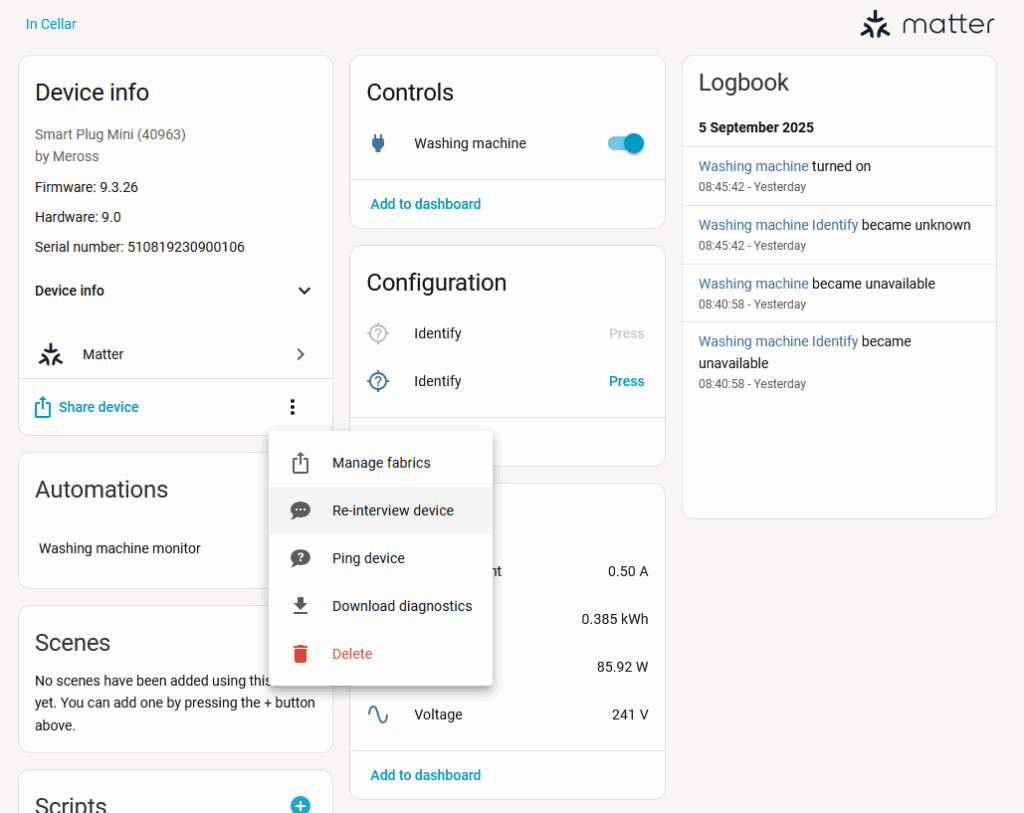Click Add to dashboard under Controls
Image resolution: width=1024 pixels, height=813 pixels.
[425, 203]
